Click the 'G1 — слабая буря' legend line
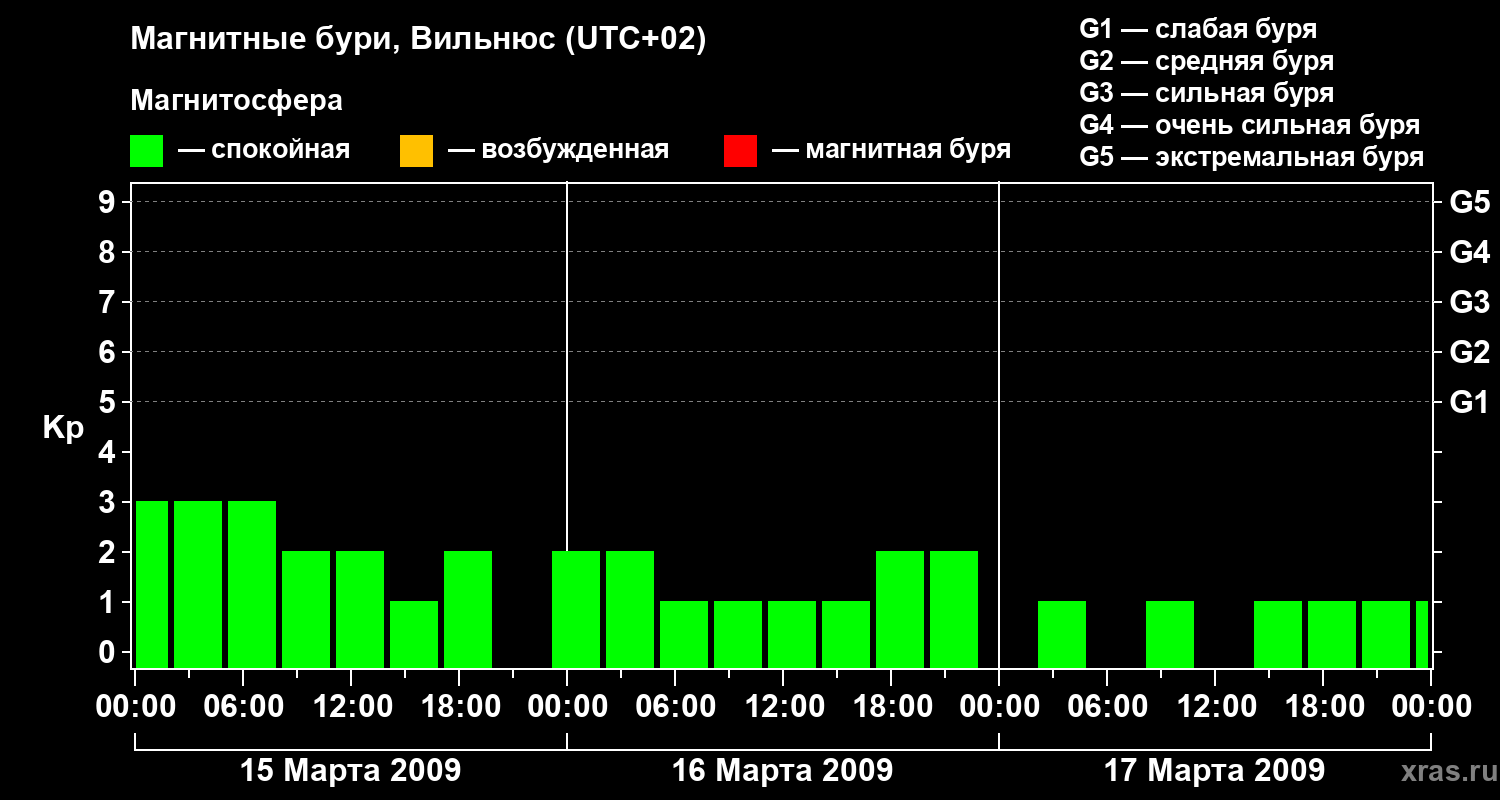 click(1198, 28)
